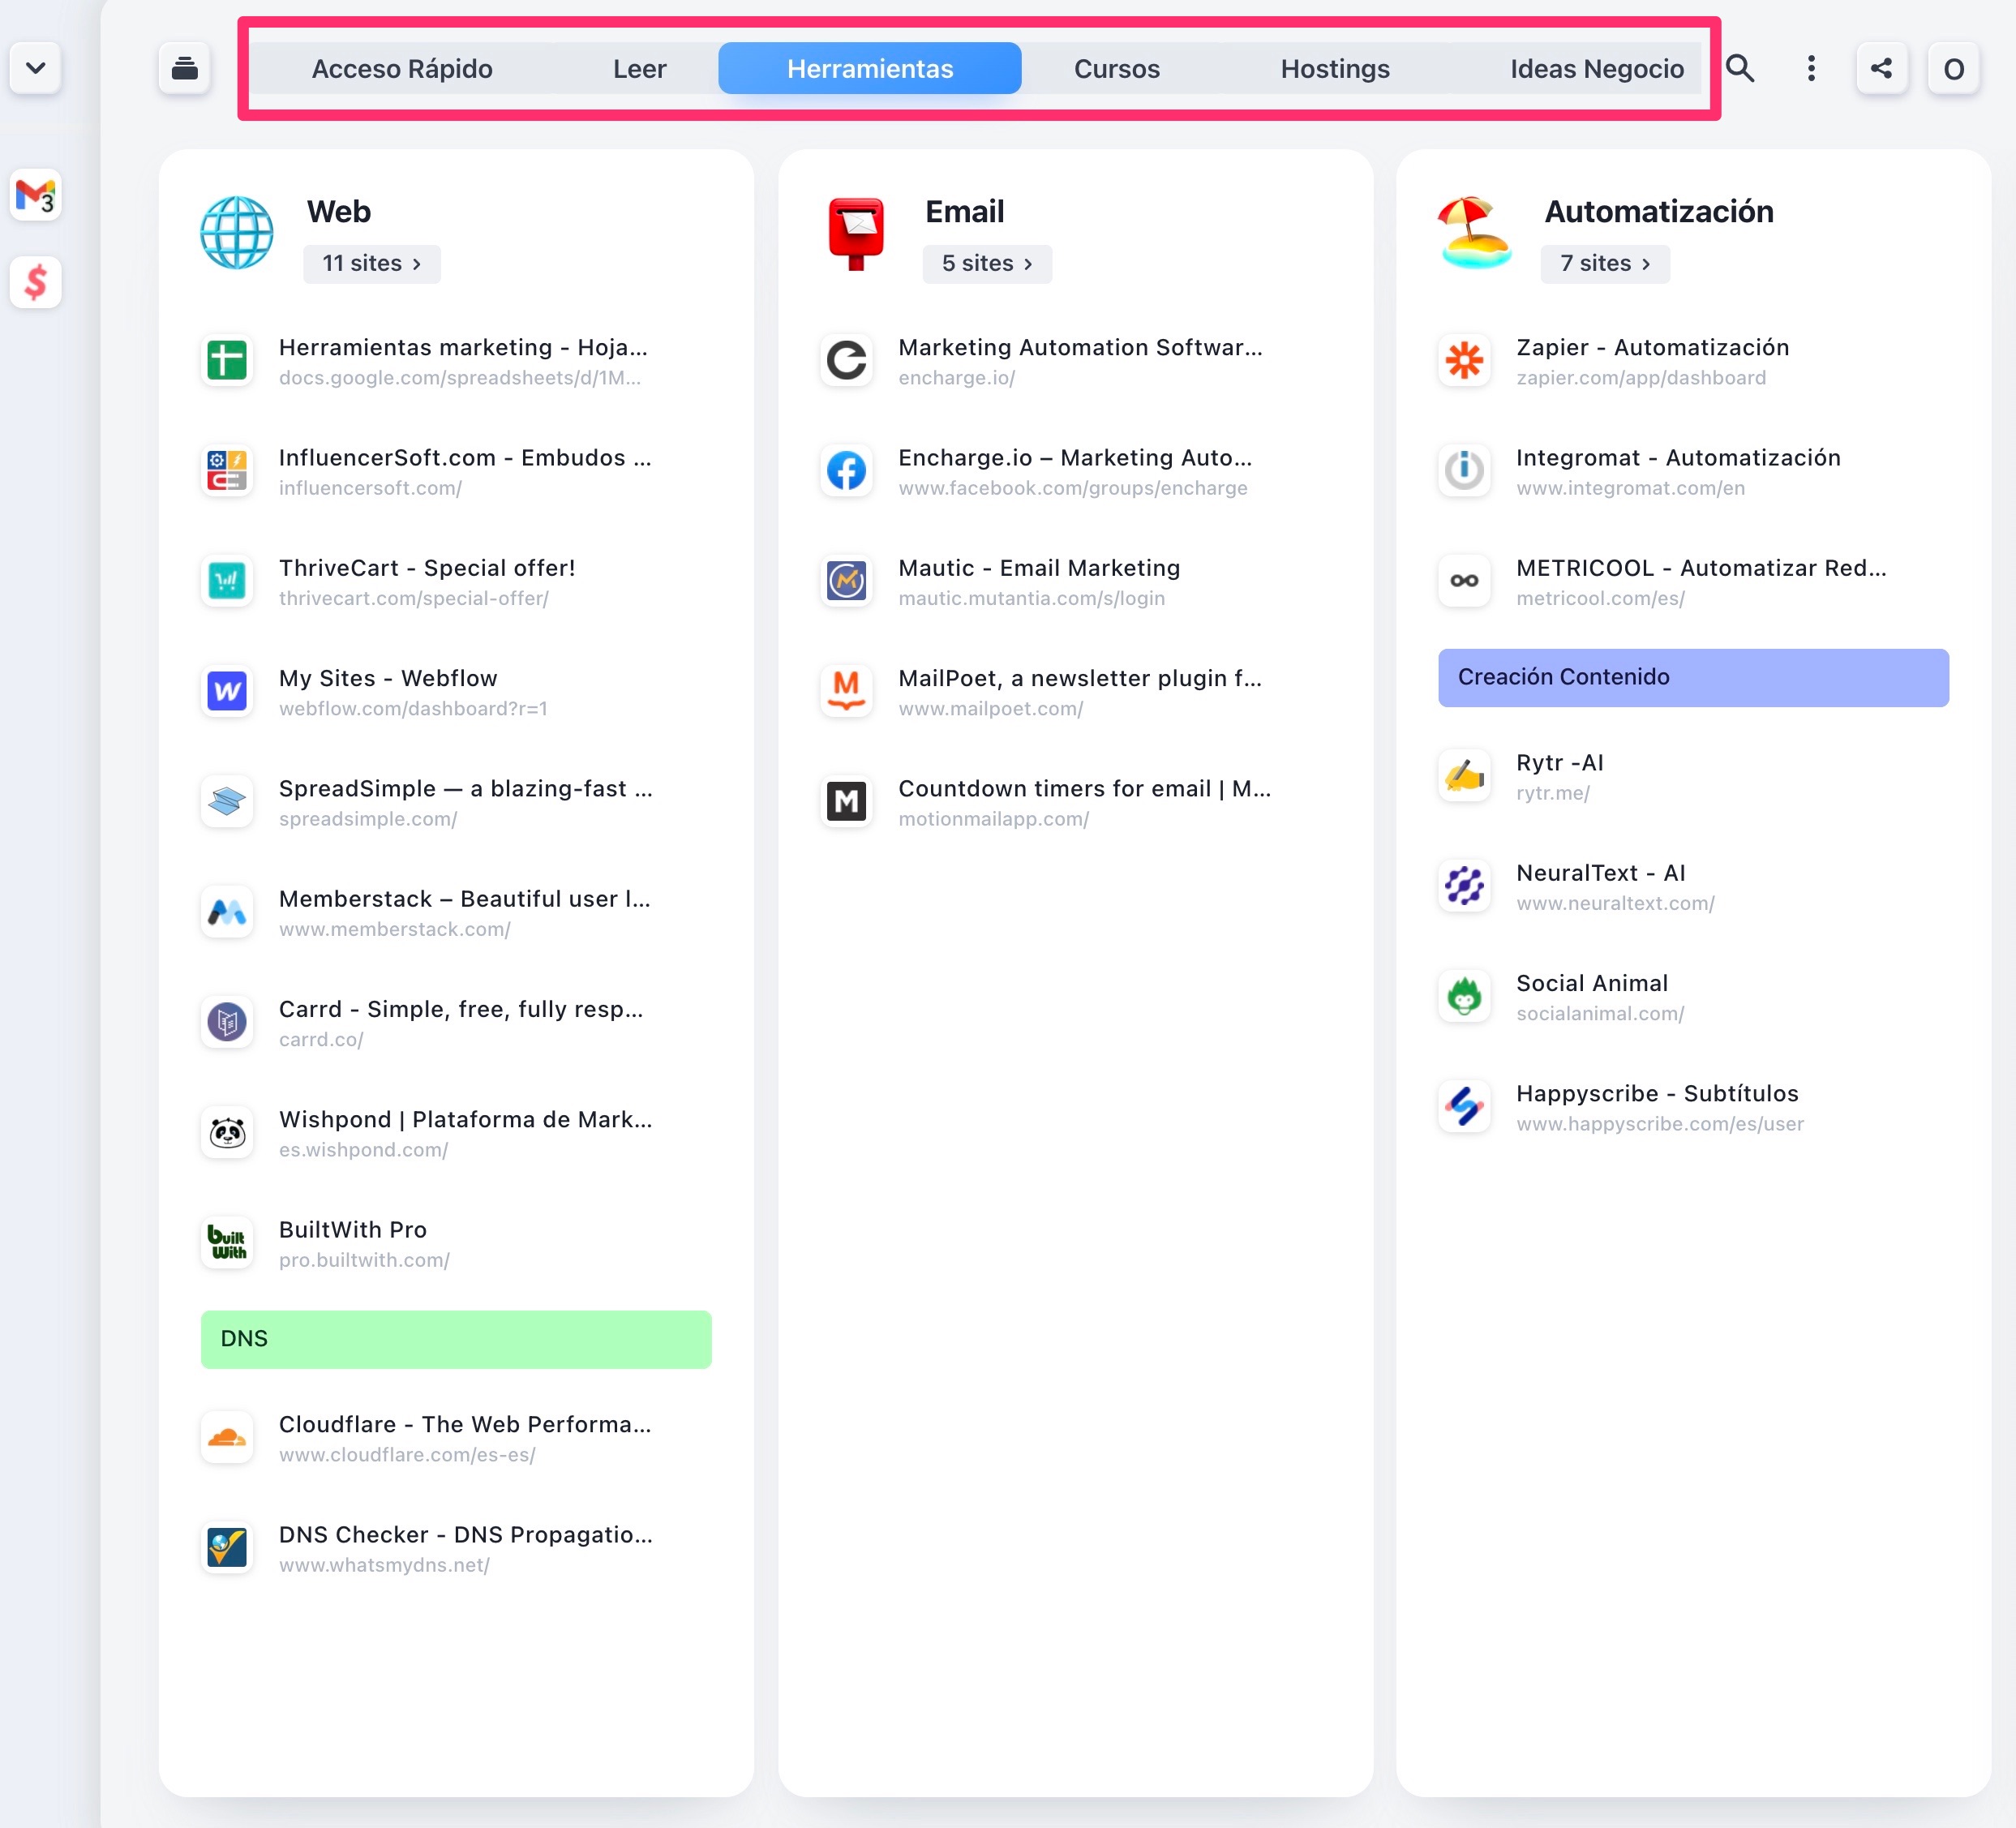Image resolution: width=2016 pixels, height=1828 pixels.
Task: Click the Encharge C logo icon
Action: point(847,360)
